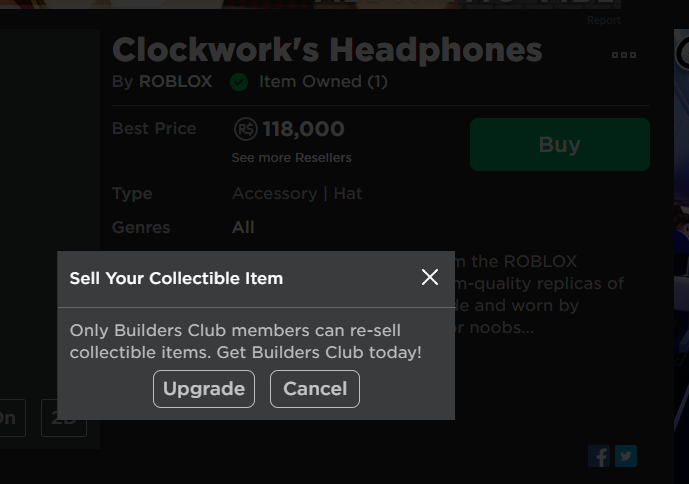Click the Robux currency icon
Screen dimensions: 689x484
pos(245,129)
